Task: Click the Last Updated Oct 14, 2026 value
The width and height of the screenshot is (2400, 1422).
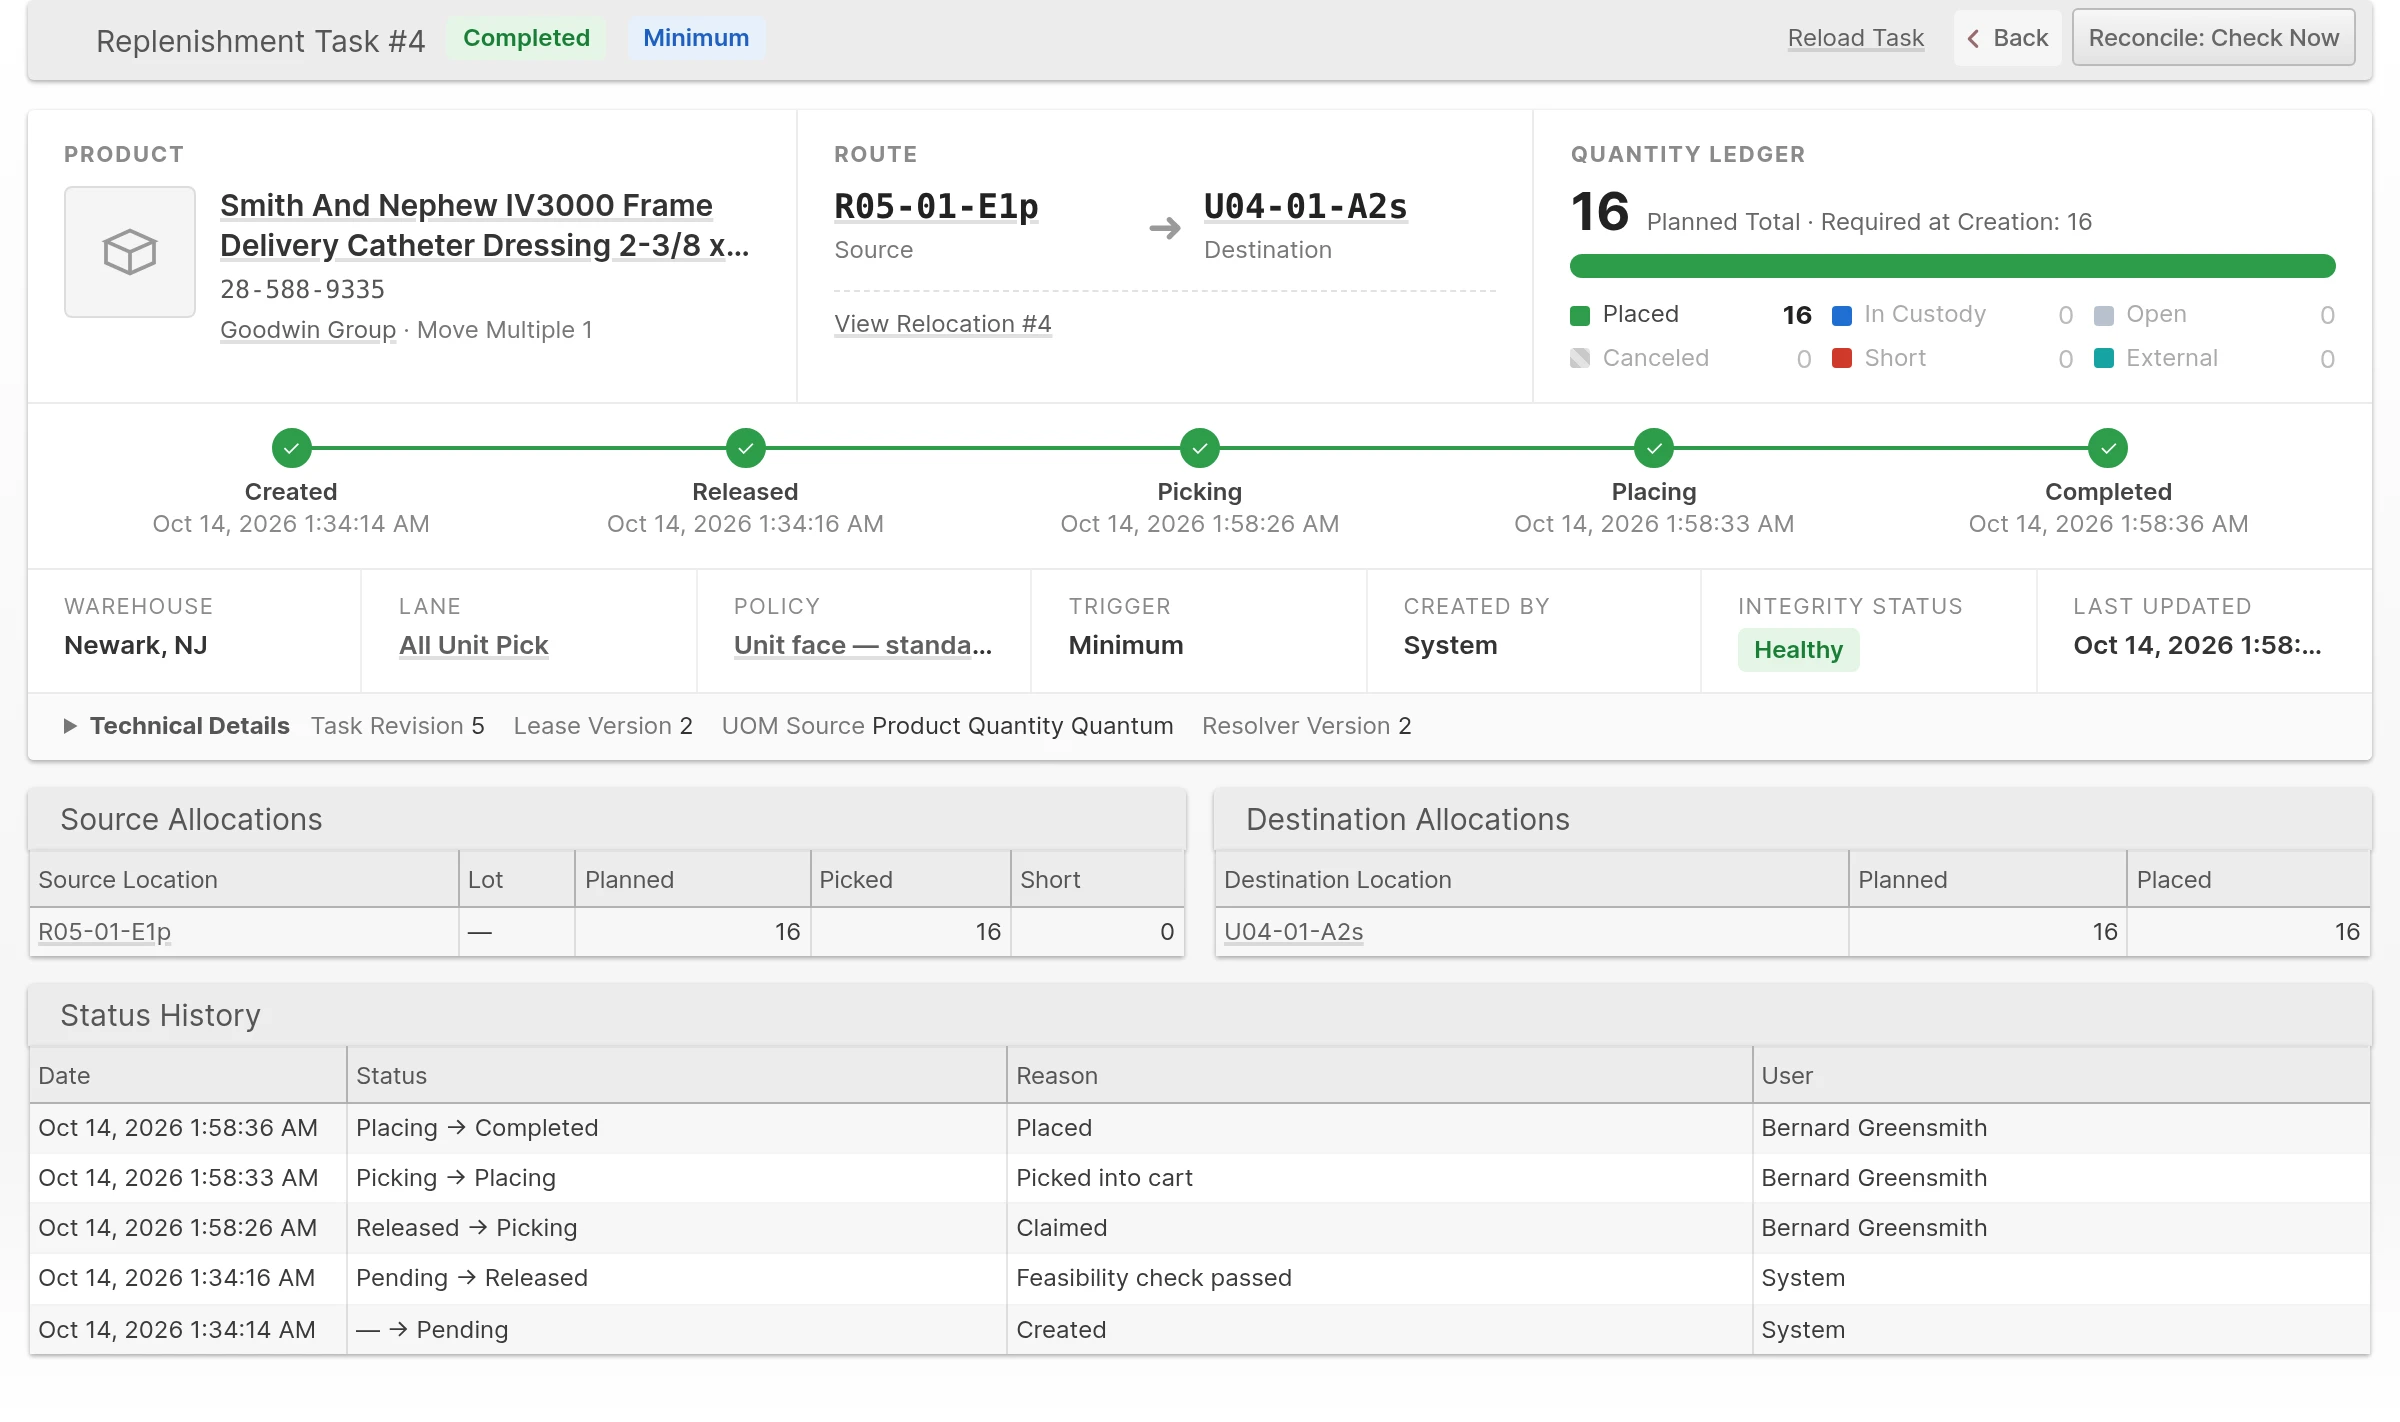Action: click(x=2197, y=645)
